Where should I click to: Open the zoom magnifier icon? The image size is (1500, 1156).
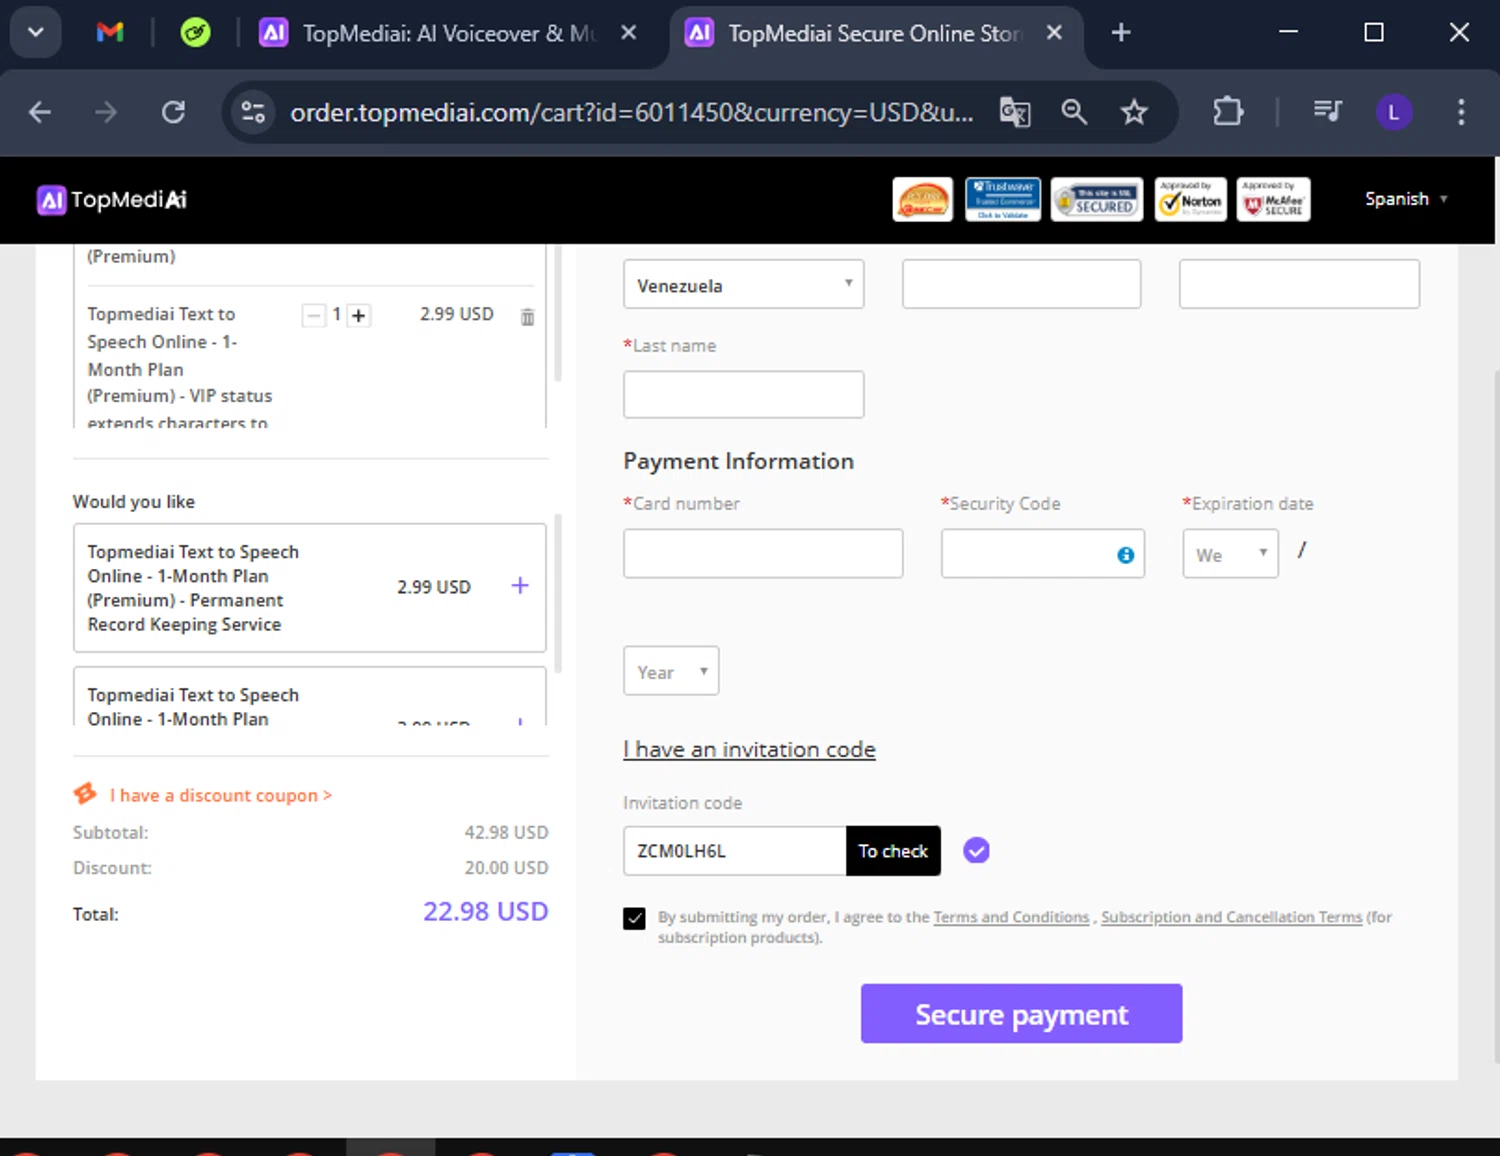pyautogui.click(x=1074, y=112)
